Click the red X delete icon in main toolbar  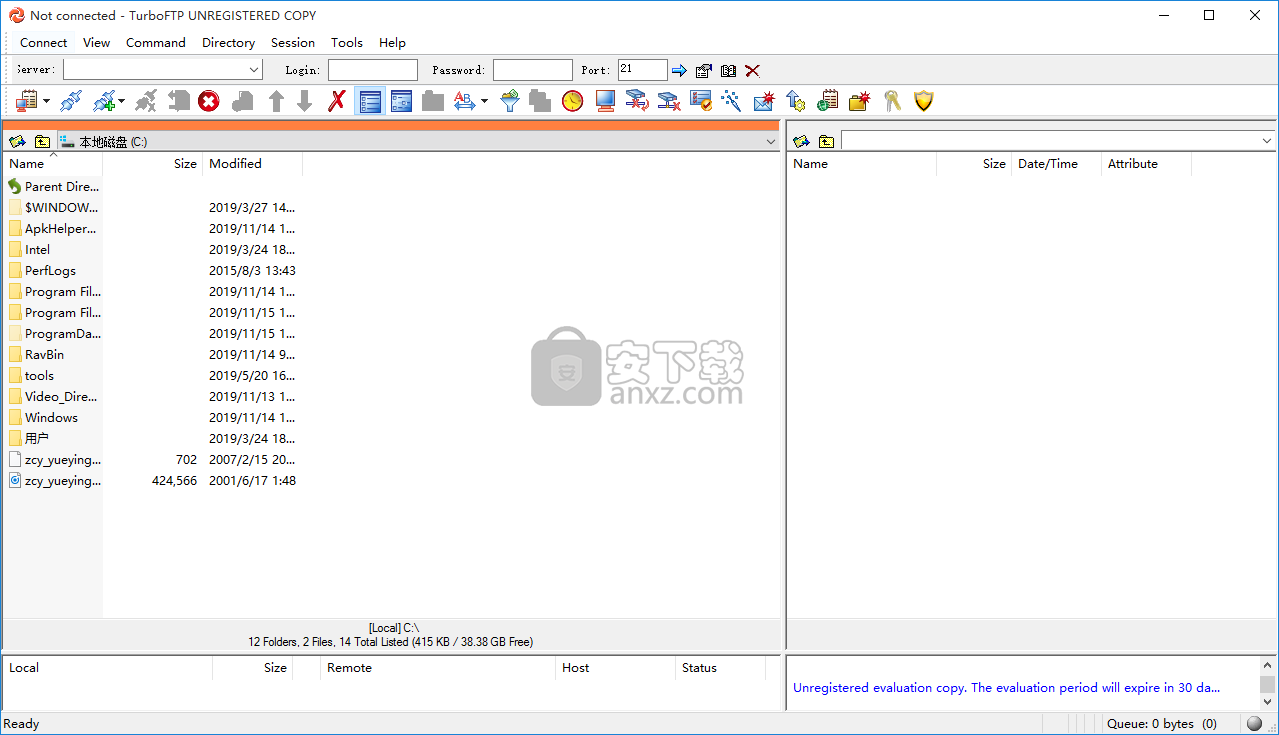(x=337, y=101)
